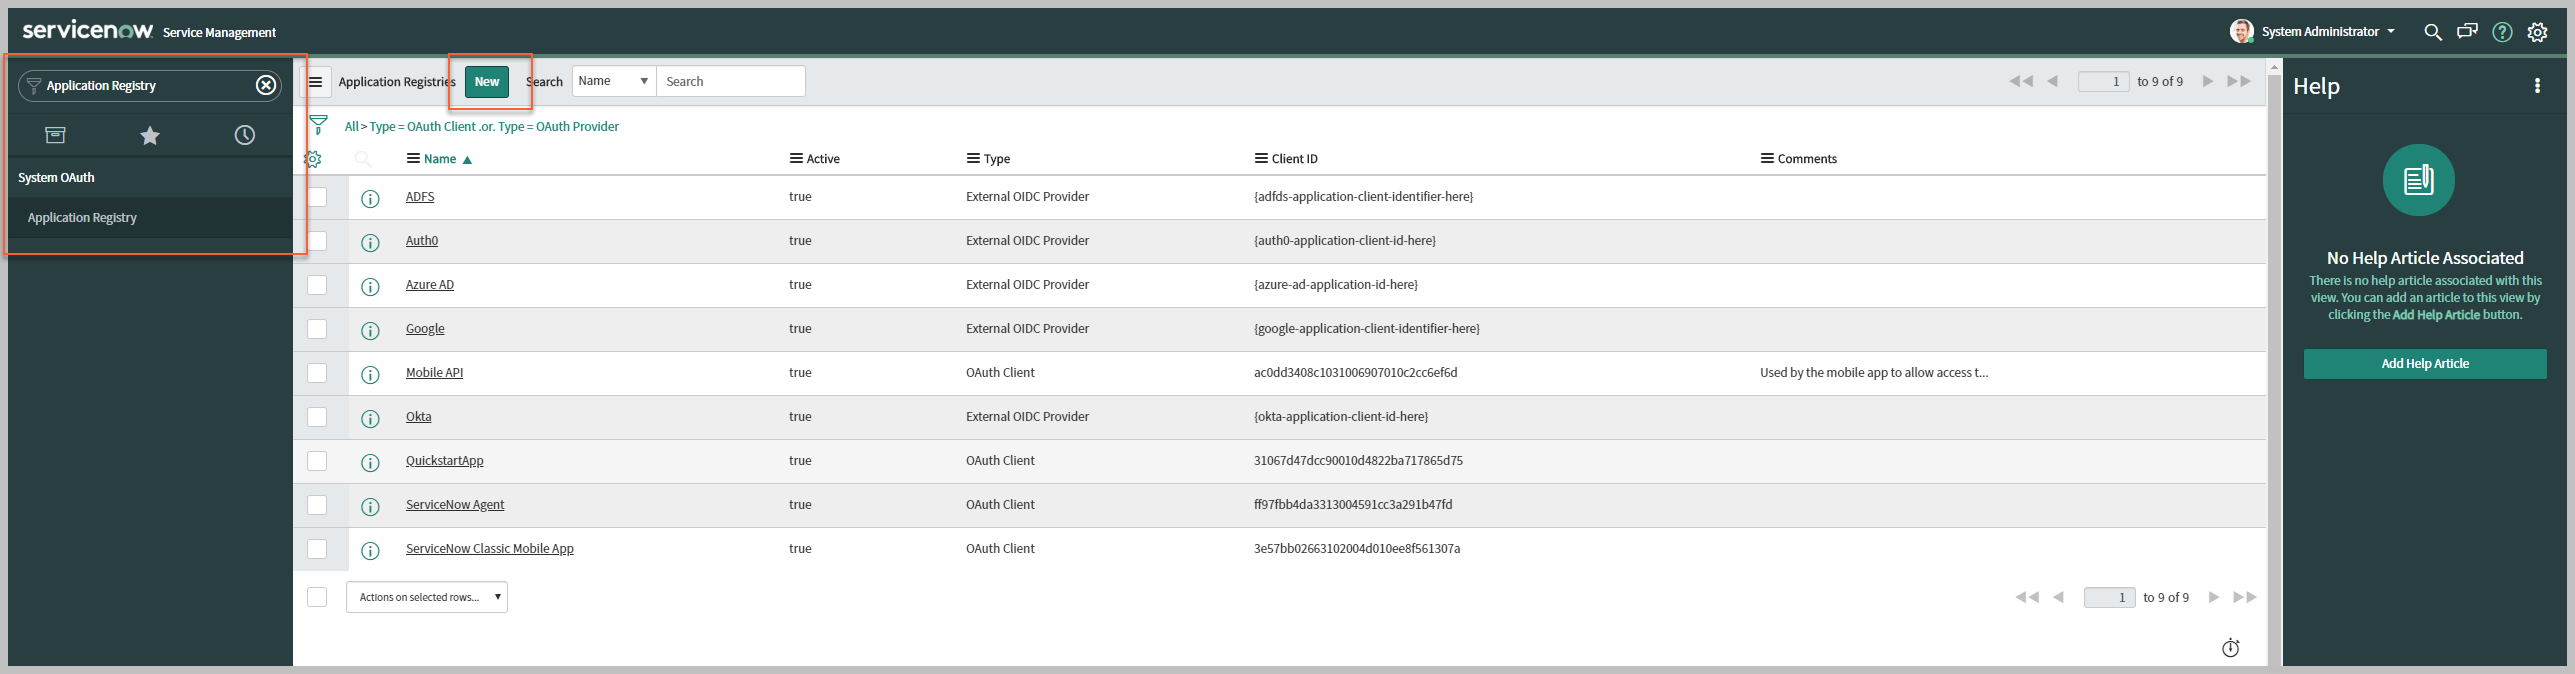Click the help question mark icon
The width and height of the screenshot is (2575, 674).
[x=2502, y=32]
